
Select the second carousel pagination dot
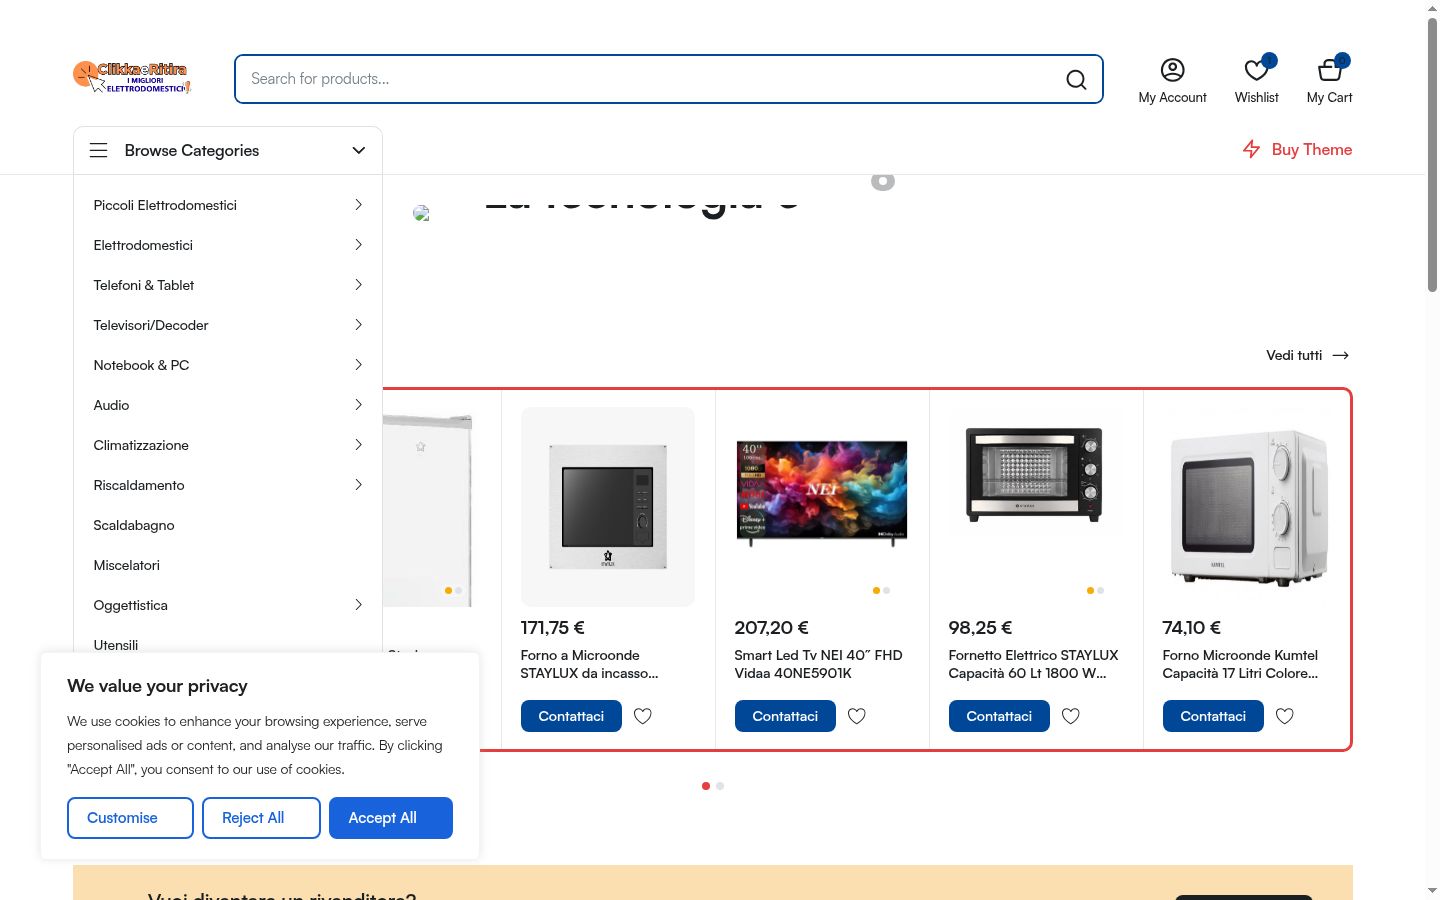point(720,786)
